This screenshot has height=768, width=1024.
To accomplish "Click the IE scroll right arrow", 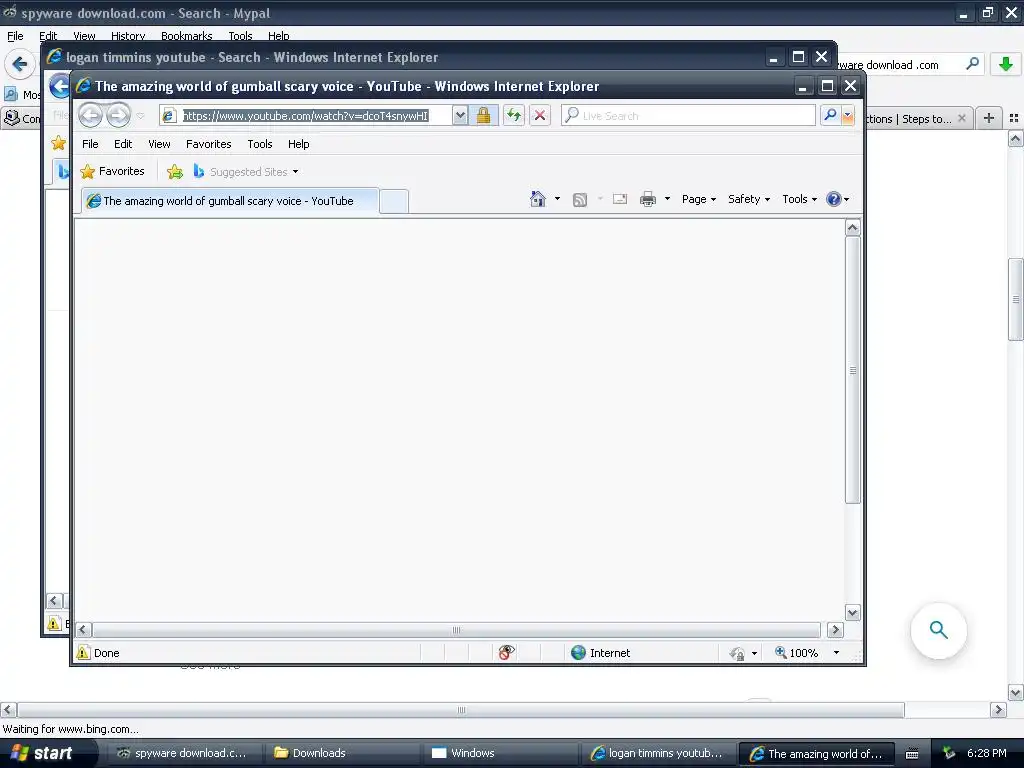I will pos(835,630).
